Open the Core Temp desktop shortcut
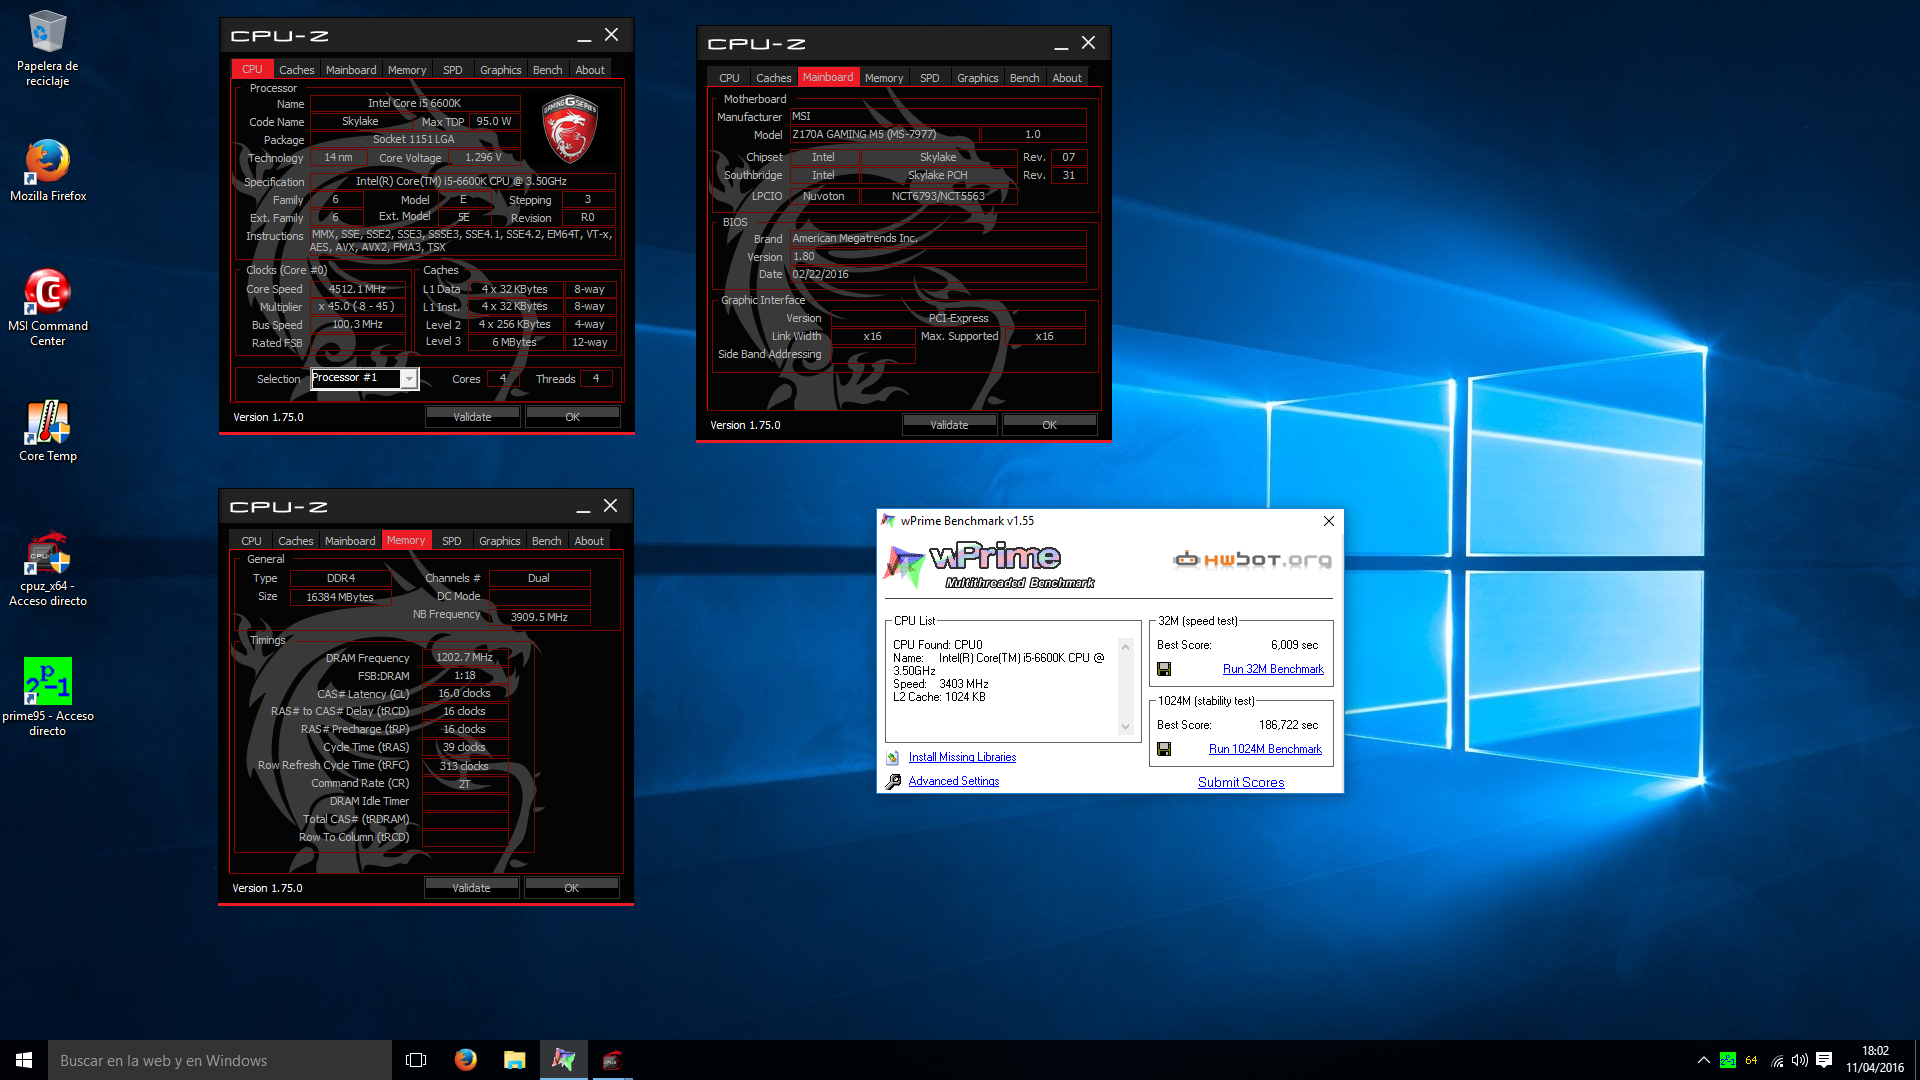Image resolution: width=1920 pixels, height=1080 pixels. pos(47,431)
